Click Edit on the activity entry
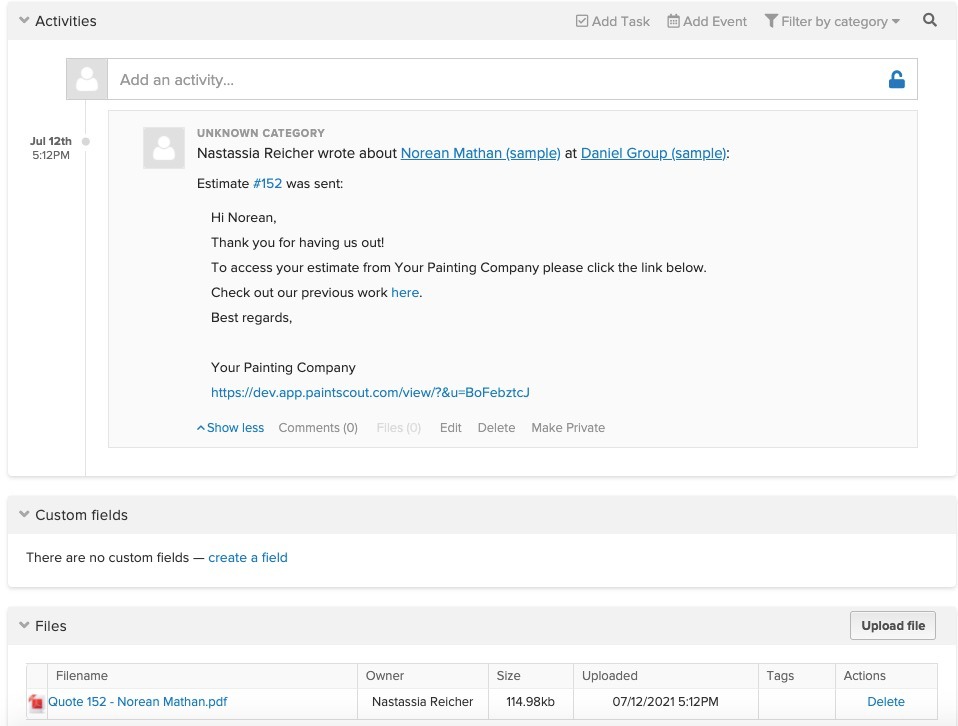Viewport: 958px width, 726px height. coord(451,428)
